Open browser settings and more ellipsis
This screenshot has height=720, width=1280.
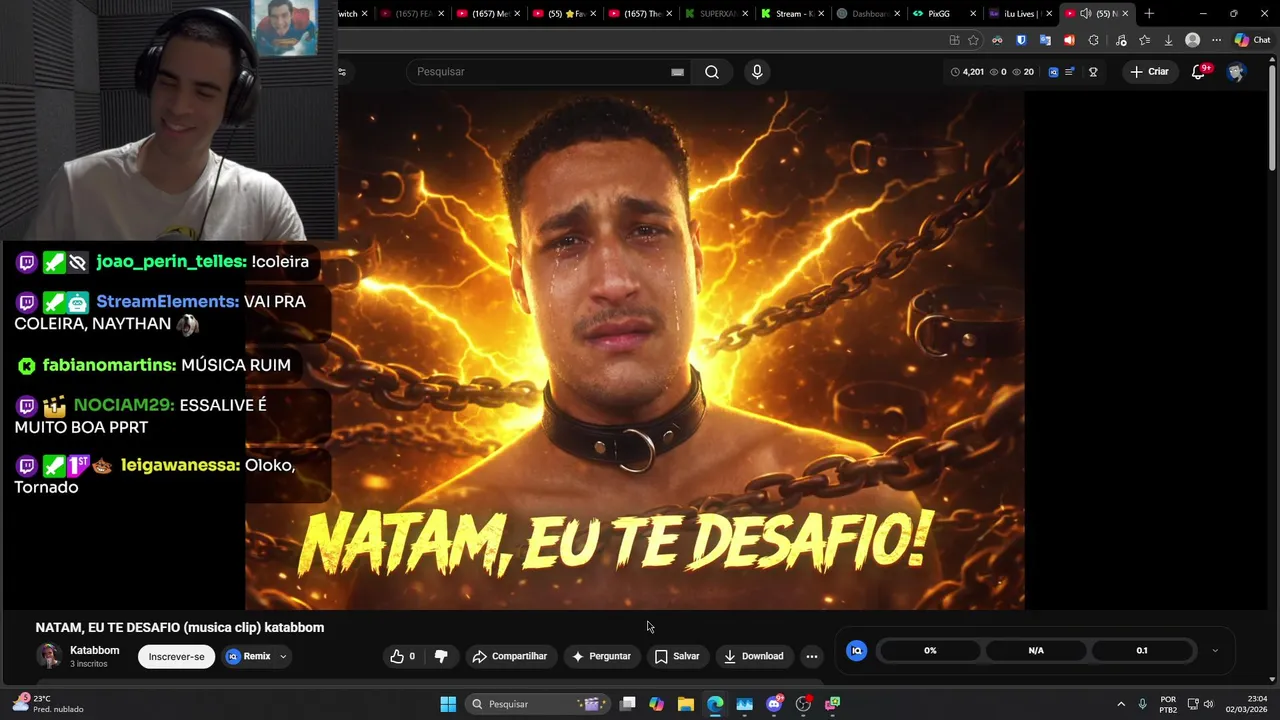[1216, 40]
